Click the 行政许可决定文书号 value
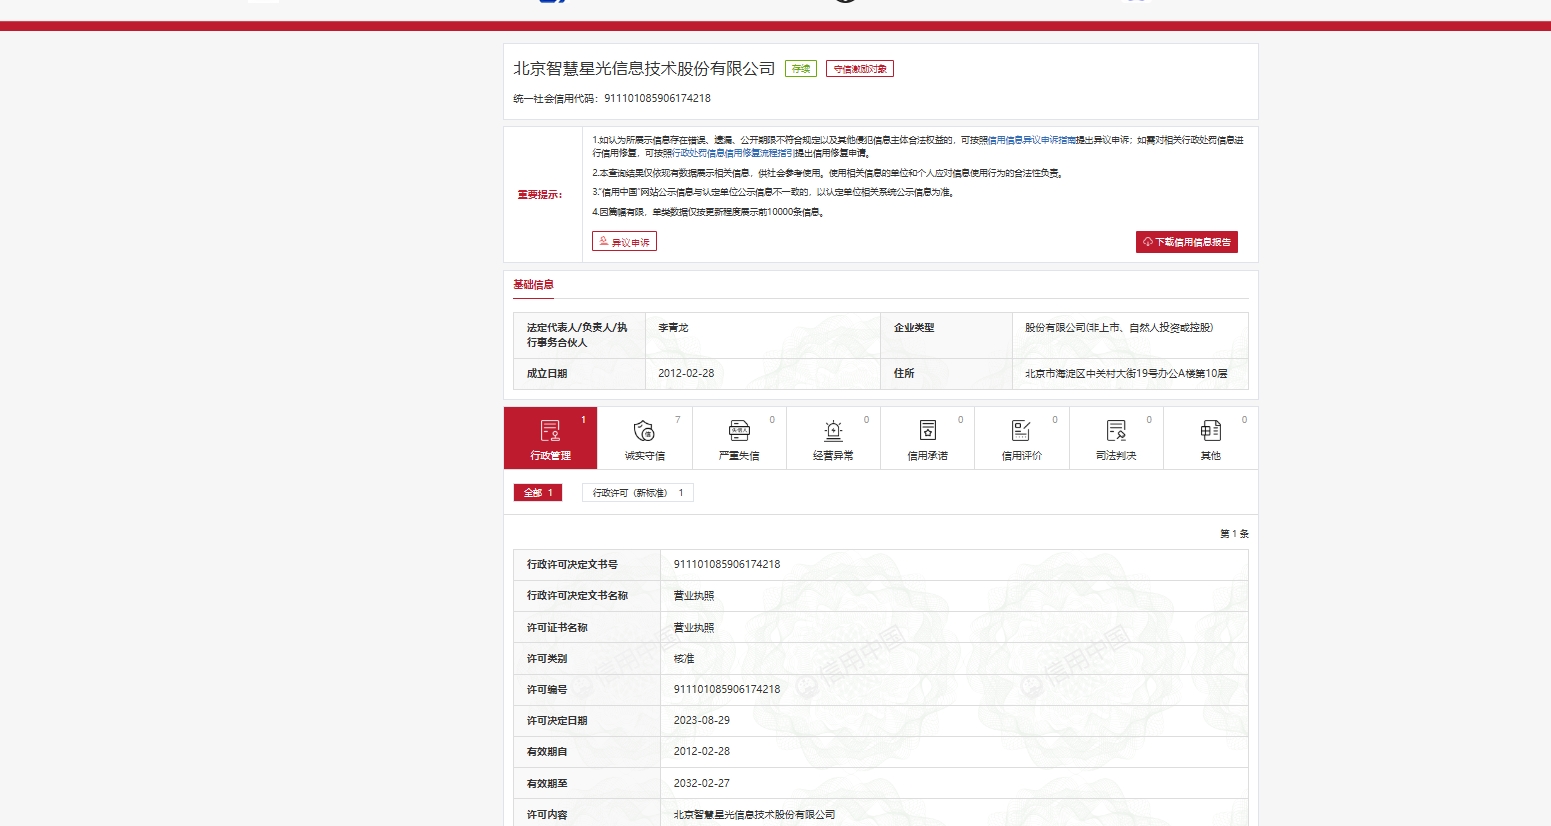This screenshot has height=826, width=1551. pos(727,565)
